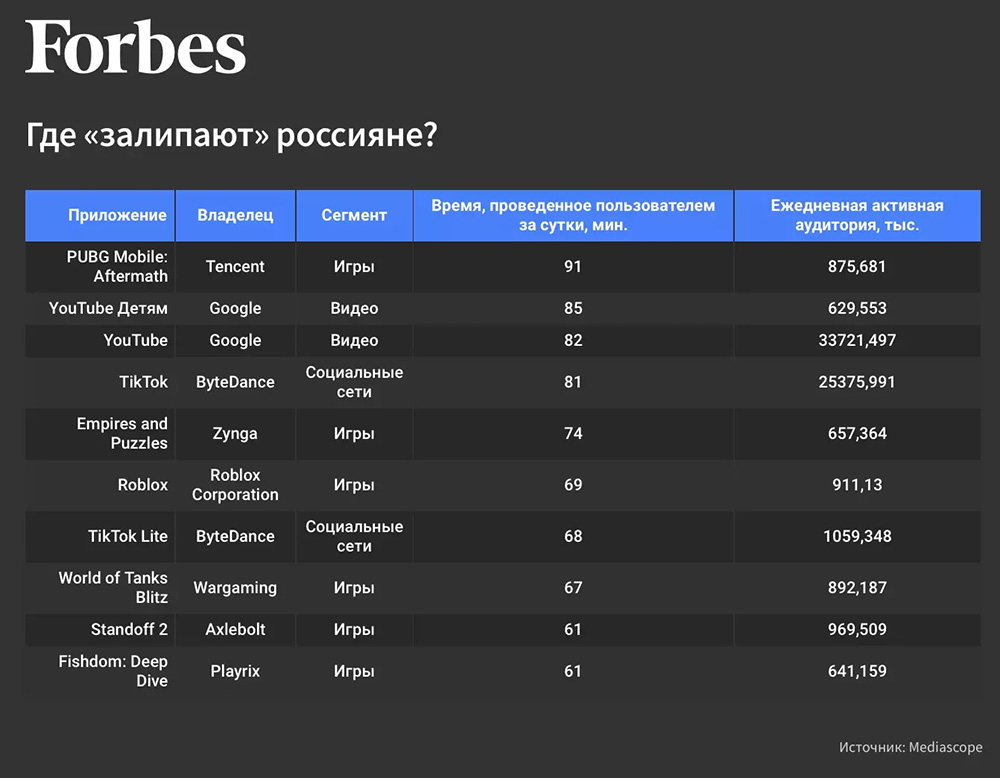Viewport: 1000px width, 778px height.
Task: Select audience value "969,509"
Action: [x=857, y=629]
